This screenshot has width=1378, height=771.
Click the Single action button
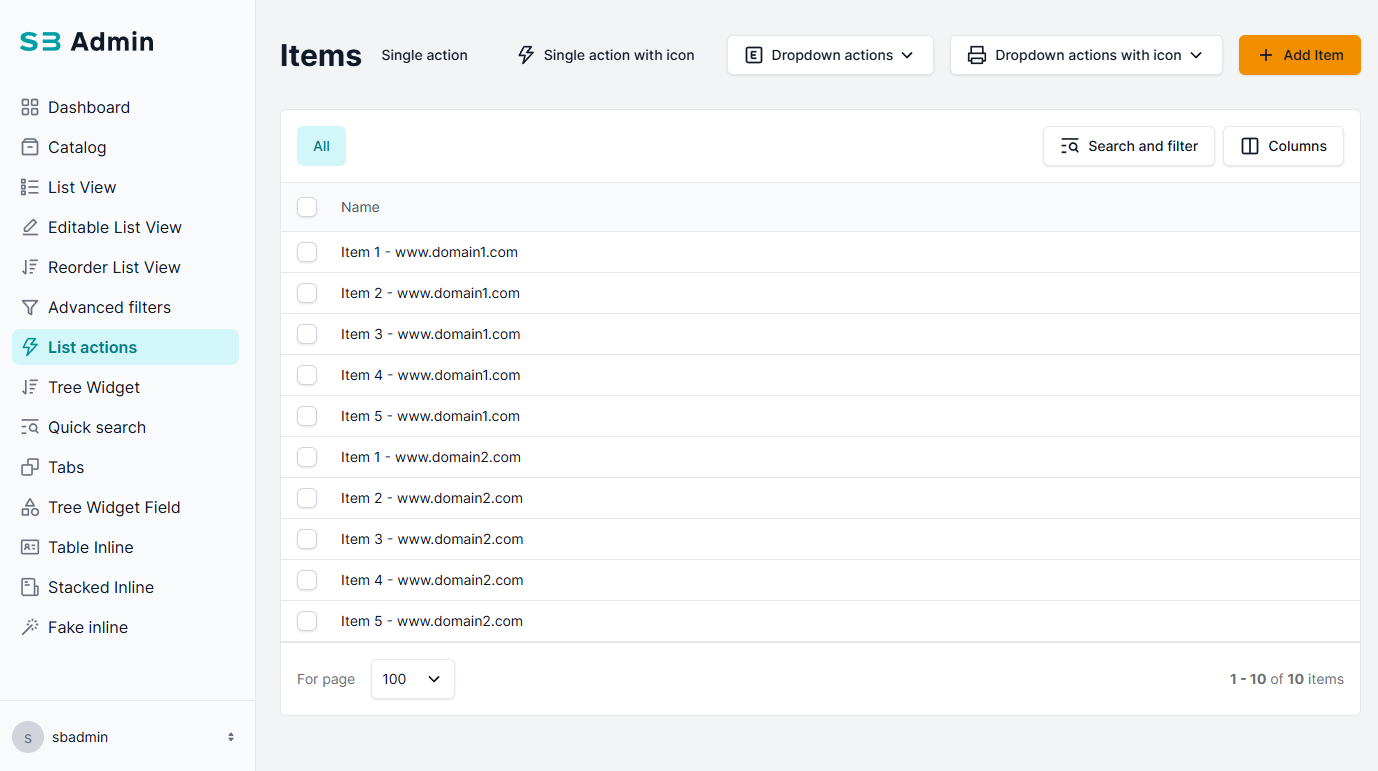tap(424, 55)
